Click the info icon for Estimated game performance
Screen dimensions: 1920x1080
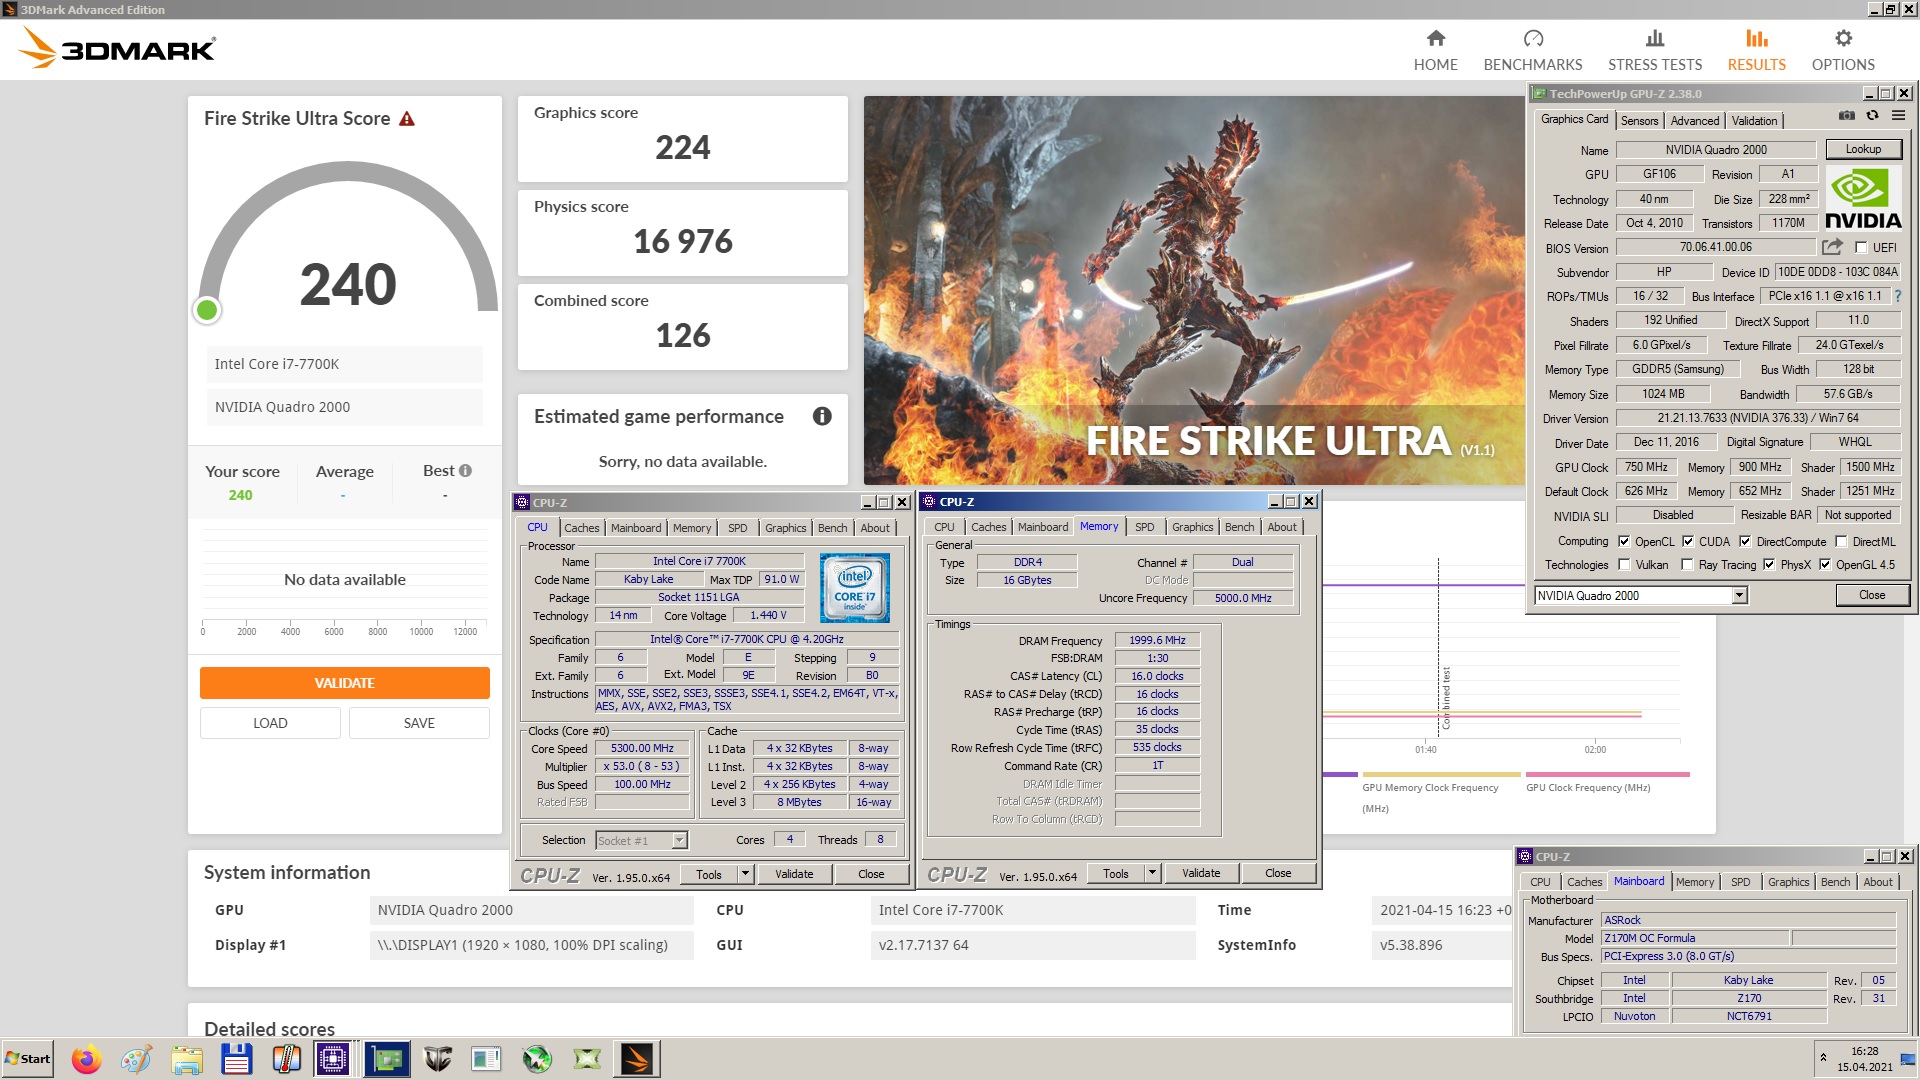822,416
